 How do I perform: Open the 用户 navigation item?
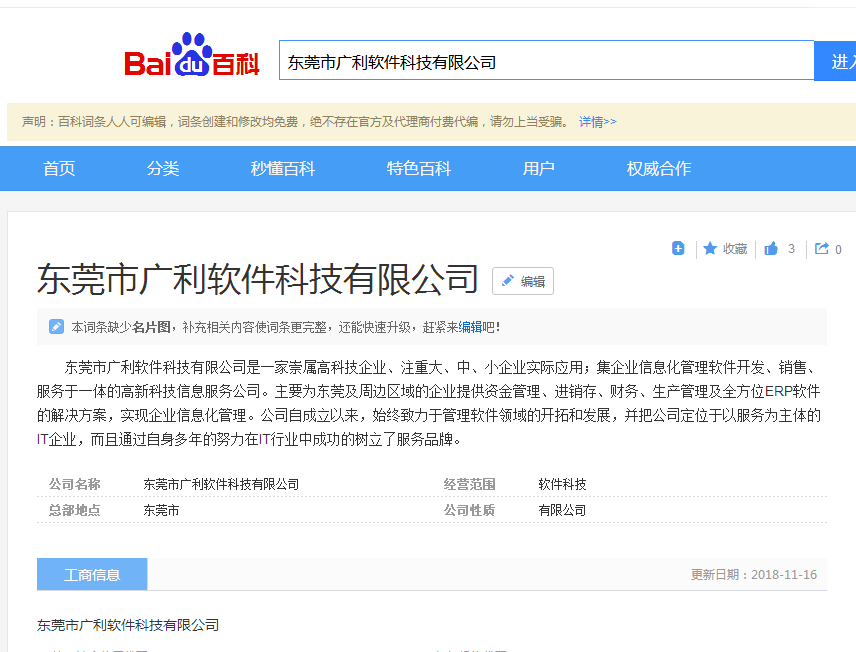[x=539, y=168]
